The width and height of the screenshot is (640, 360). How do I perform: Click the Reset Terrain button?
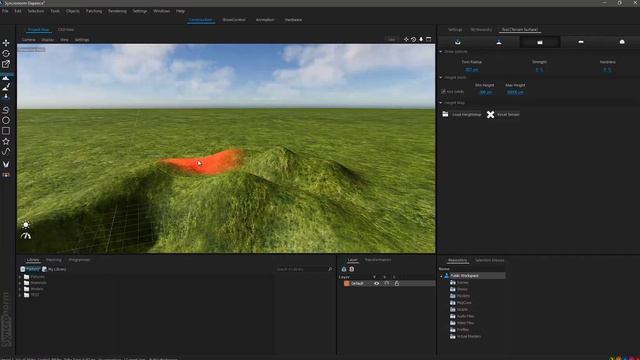[503, 114]
